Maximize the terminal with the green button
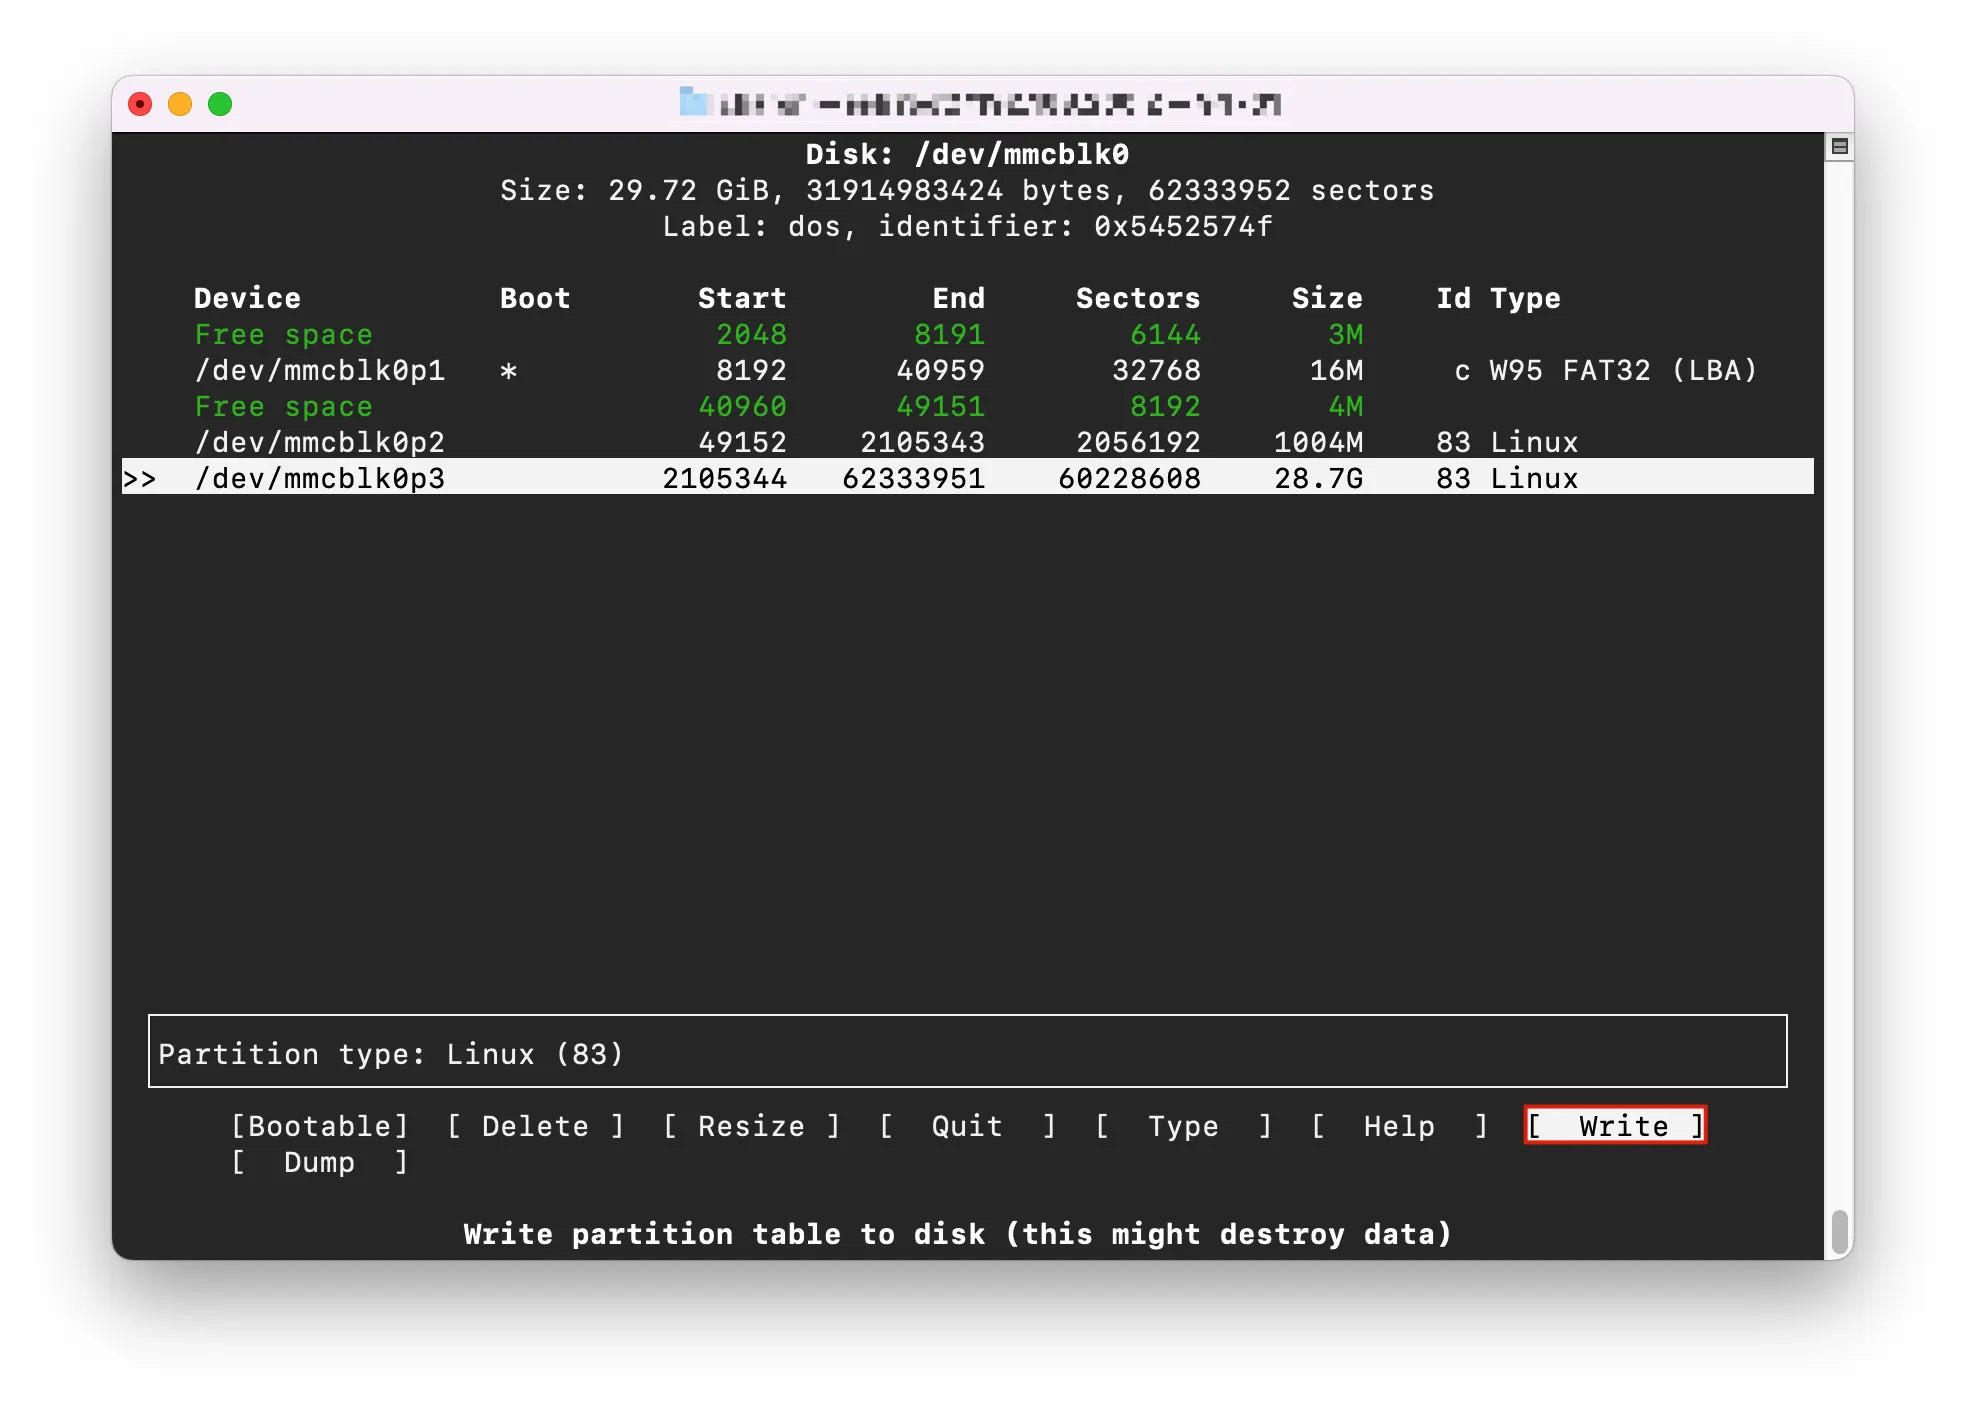This screenshot has width=1966, height=1408. [x=220, y=104]
